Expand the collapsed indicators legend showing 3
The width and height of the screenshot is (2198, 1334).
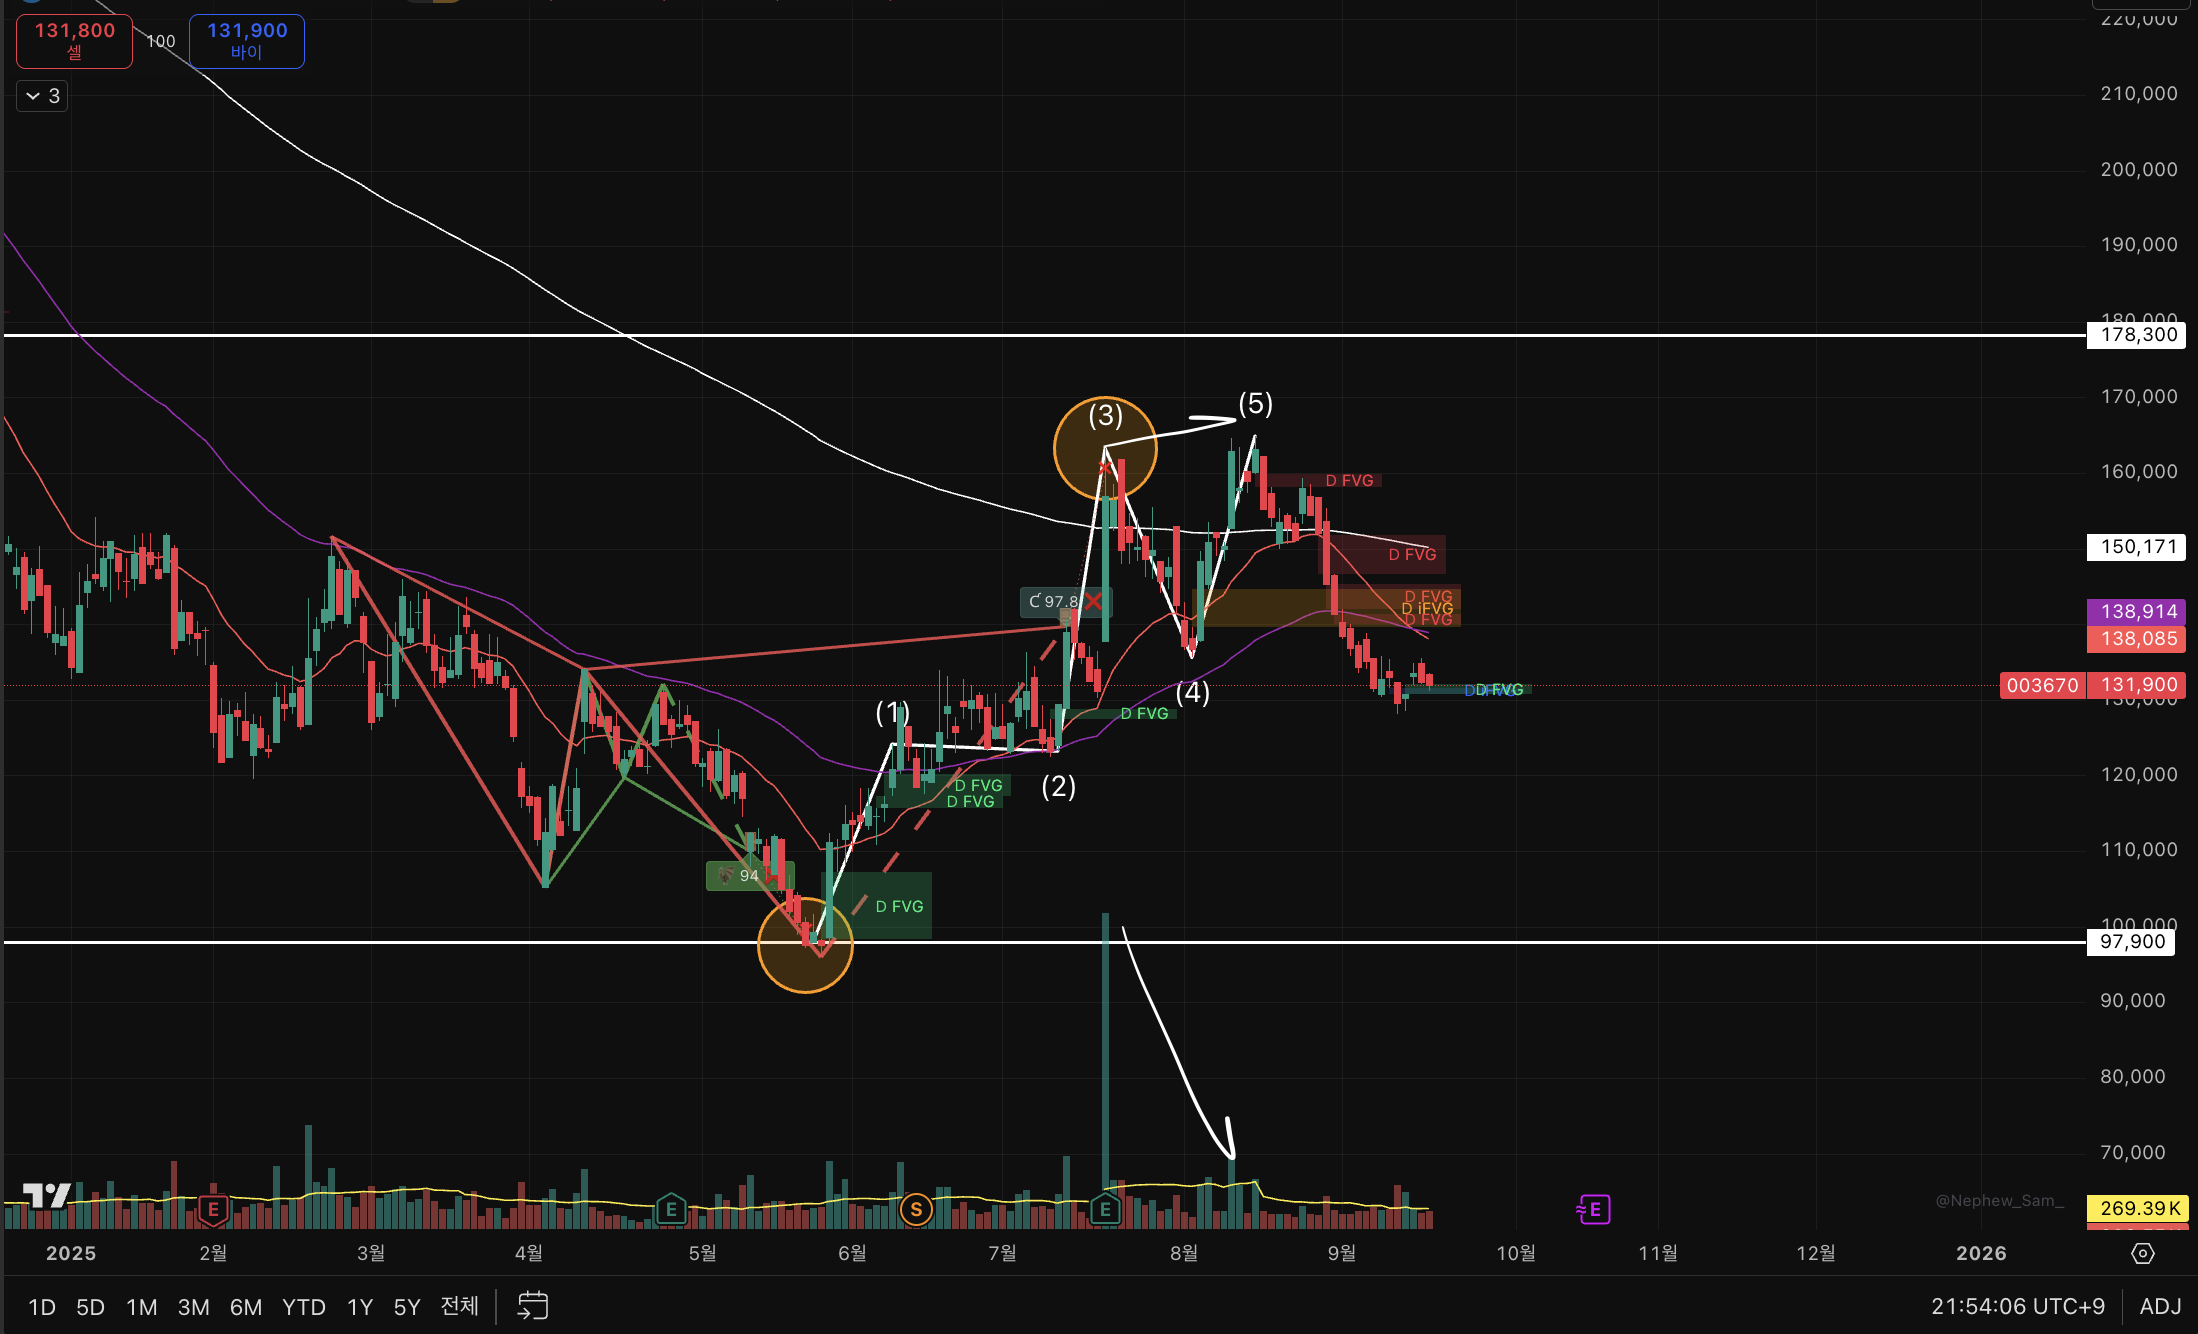(x=42, y=96)
